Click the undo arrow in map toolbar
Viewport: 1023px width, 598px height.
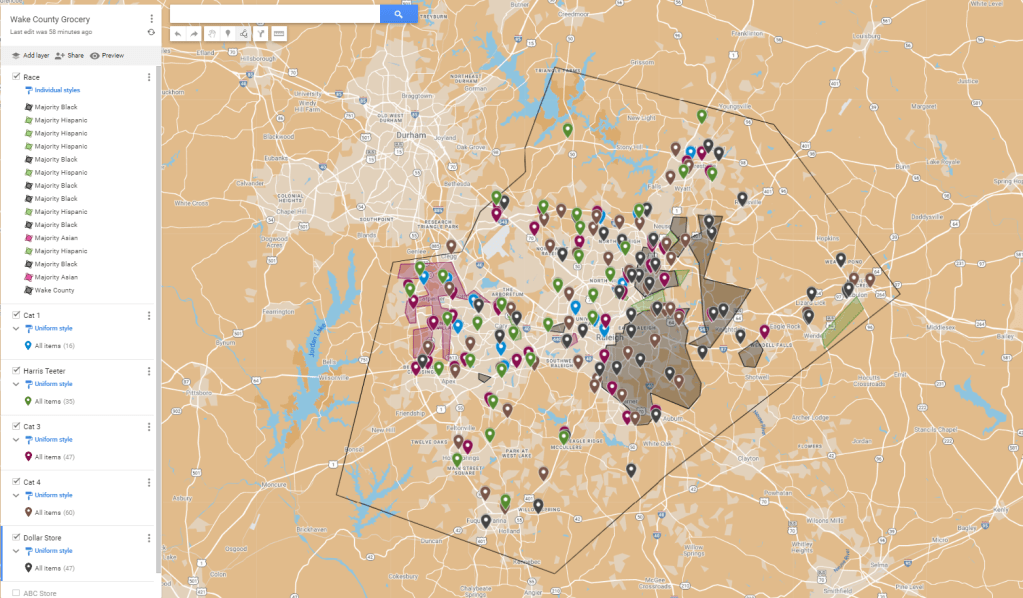[178, 33]
